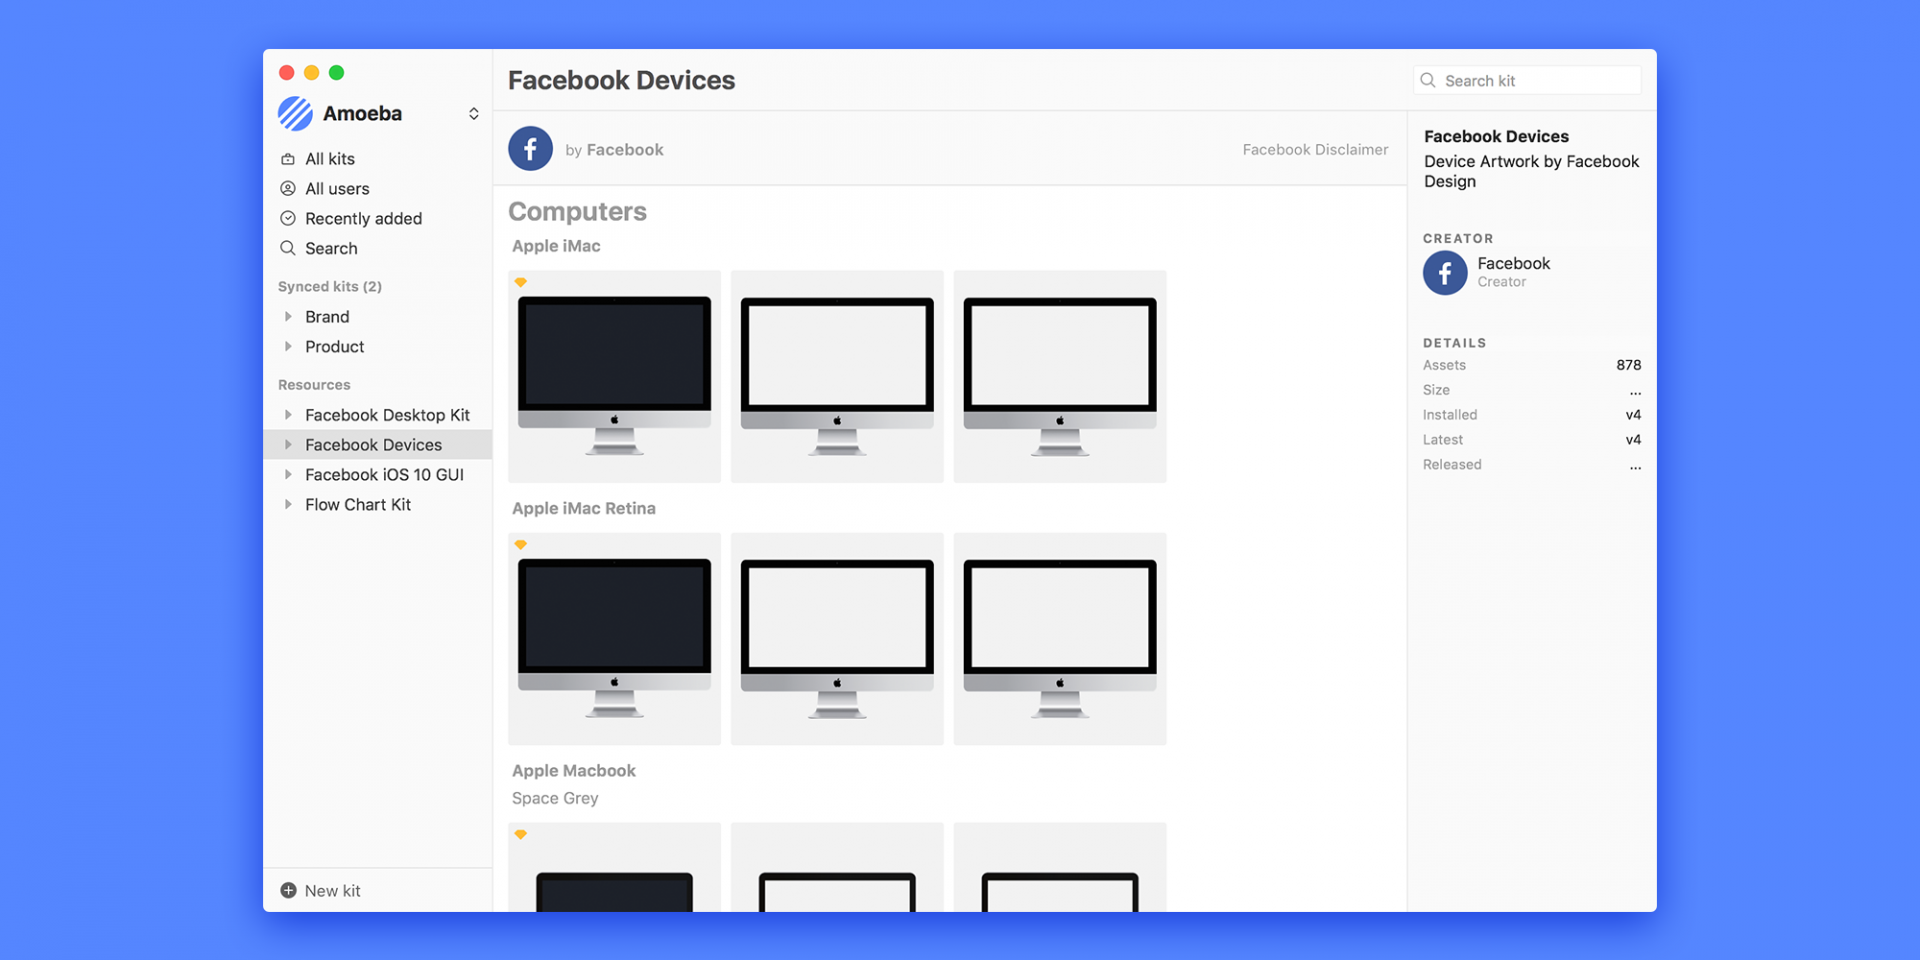Click the Sketch badge on first iMac

520,283
